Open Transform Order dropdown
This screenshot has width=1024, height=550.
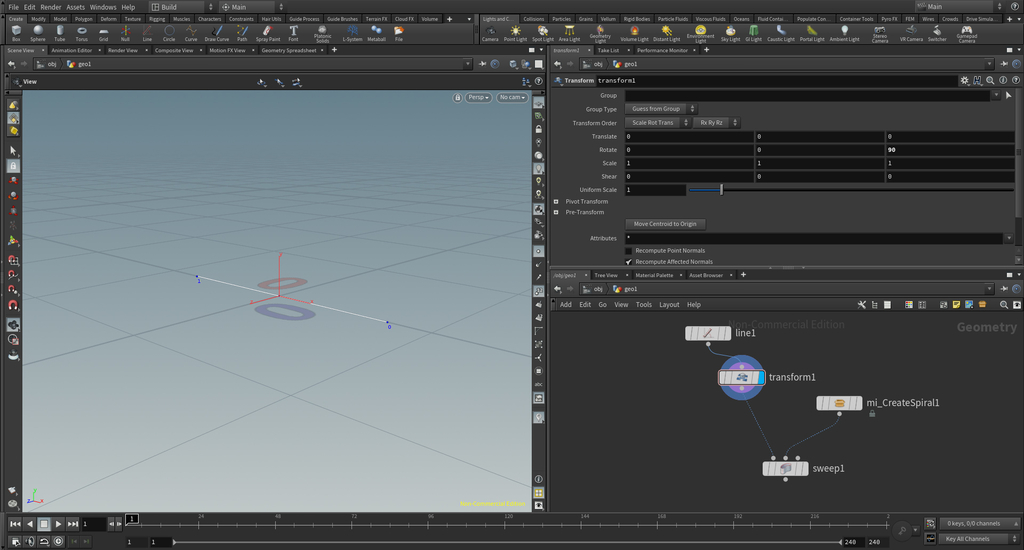[x=657, y=123]
